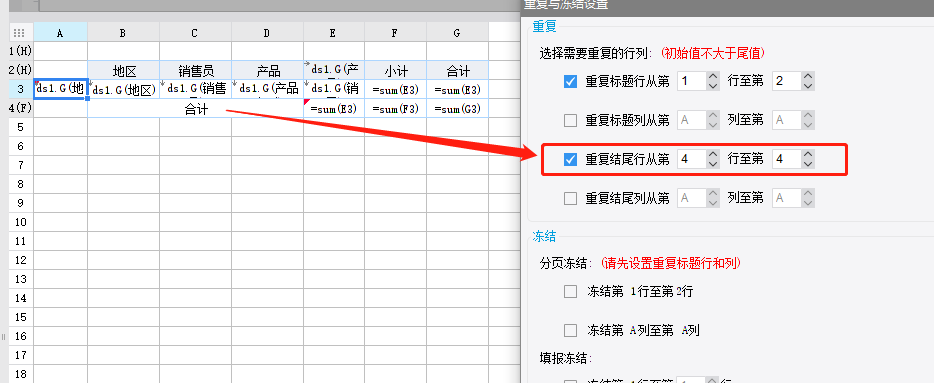
Task: Select row header 3
Action: tap(21, 89)
